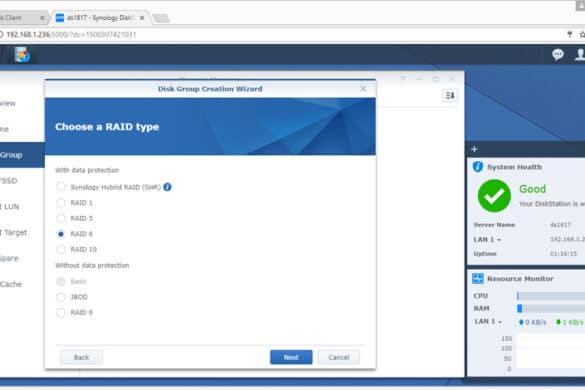Open the Overview sidebar item

point(22,103)
